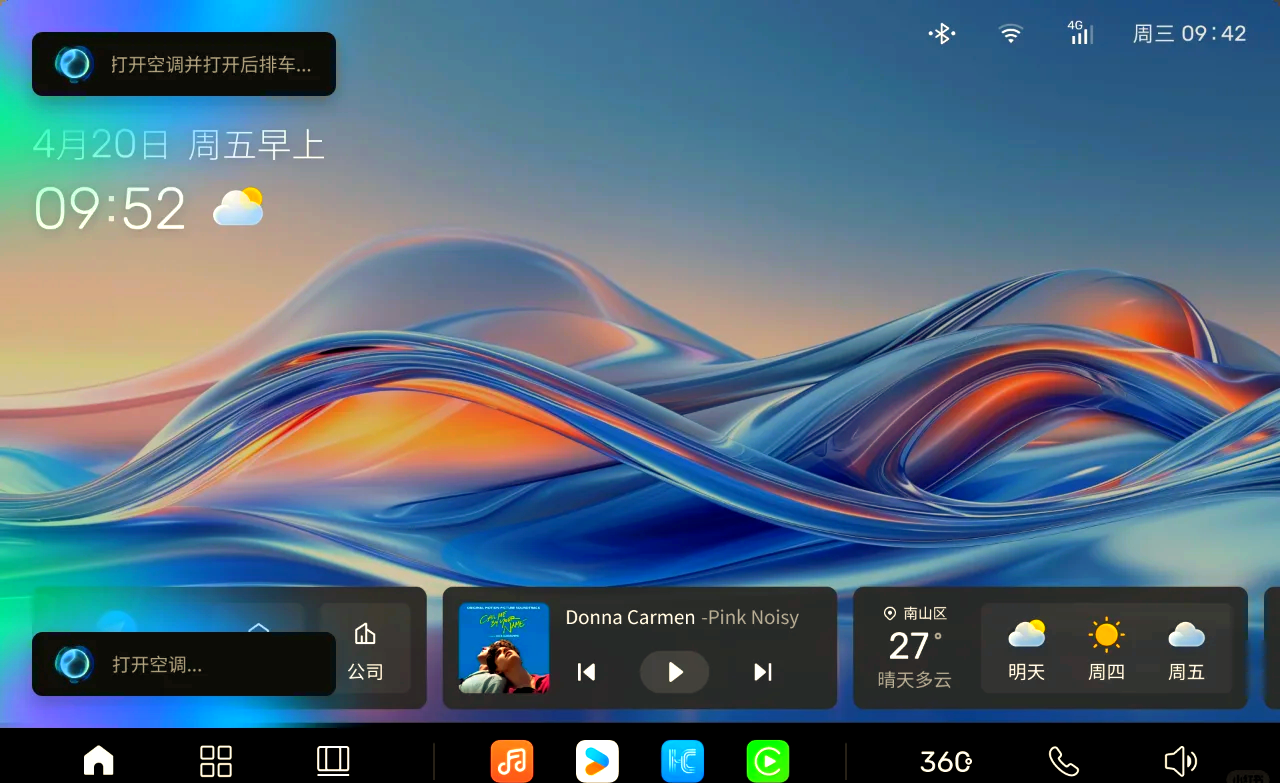Toggle Bluetooth from the status bar
This screenshot has width=1280, height=783.
click(x=941, y=34)
